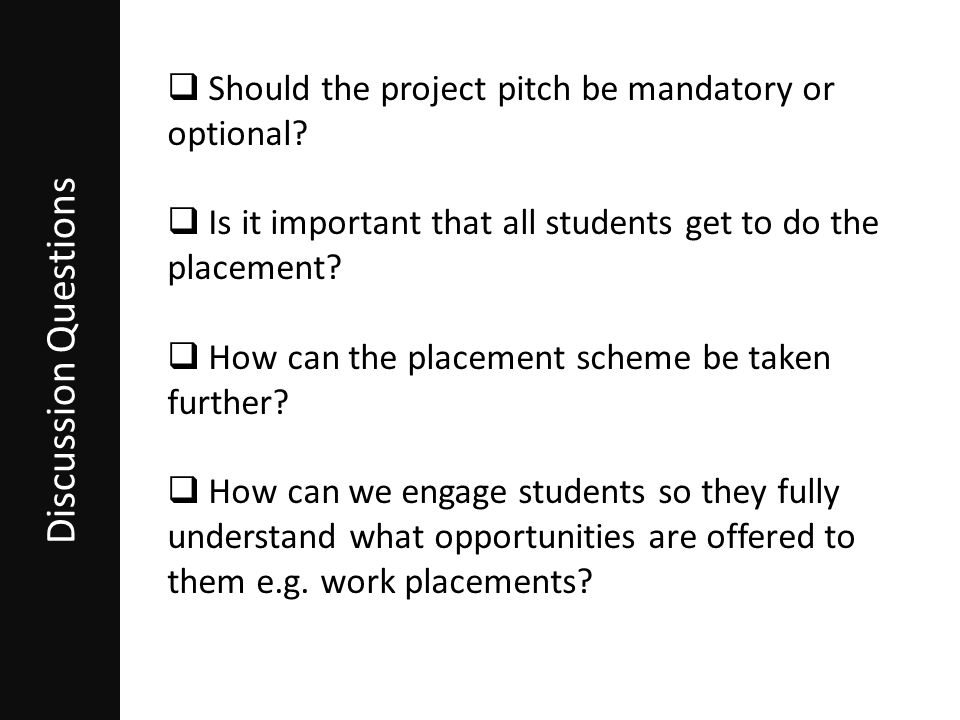Click the abbreviation 'e.g.' in last line

281,583
